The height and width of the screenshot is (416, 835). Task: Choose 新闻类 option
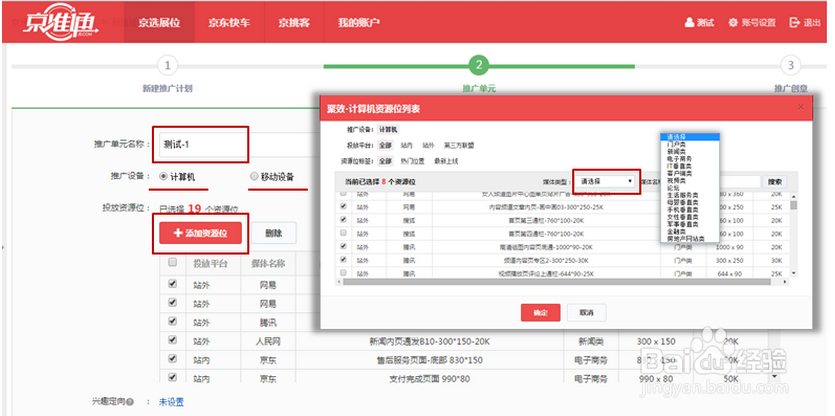click(x=690, y=152)
